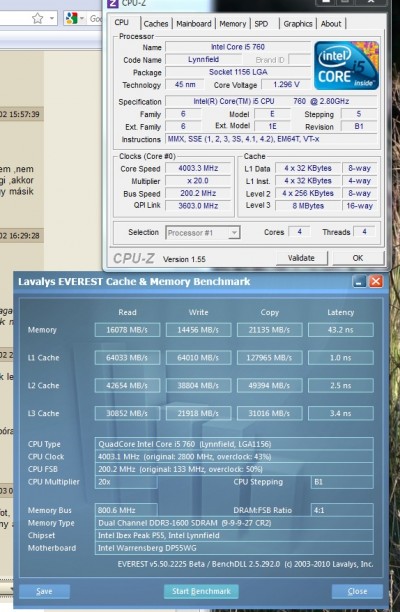
Task: Click the Validate button in CPU-Z
Action: point(301,258)
